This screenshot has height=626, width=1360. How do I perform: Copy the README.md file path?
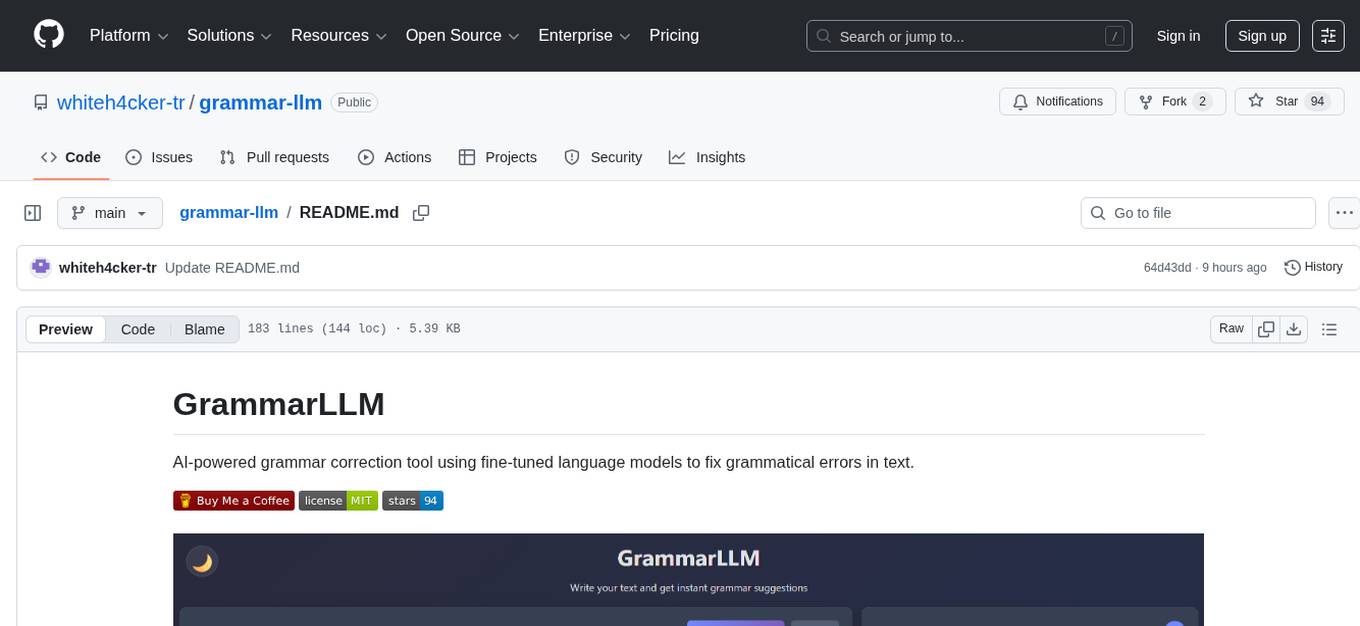point(421,213)
